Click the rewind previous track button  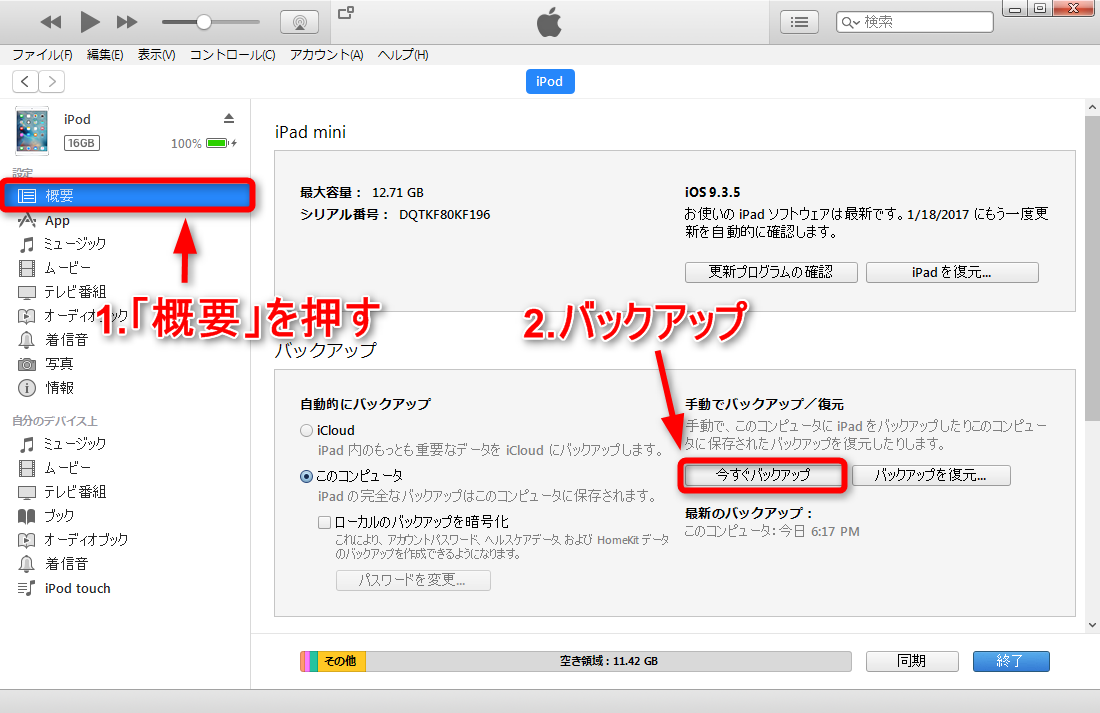coord(51,22)
